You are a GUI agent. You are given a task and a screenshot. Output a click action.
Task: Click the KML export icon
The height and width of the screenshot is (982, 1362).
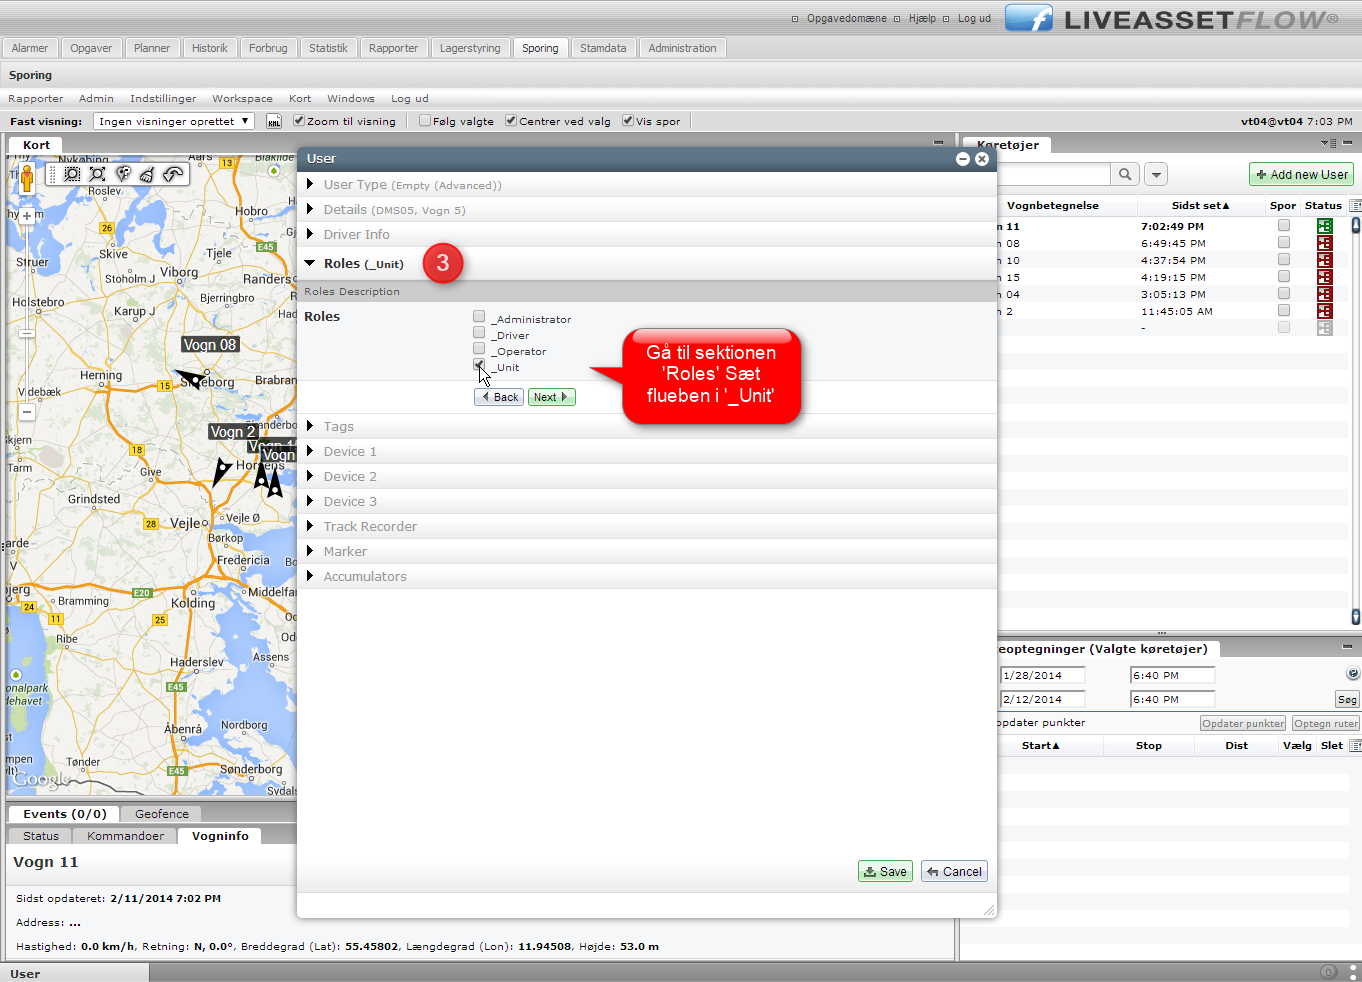click(x=274, y=121)
